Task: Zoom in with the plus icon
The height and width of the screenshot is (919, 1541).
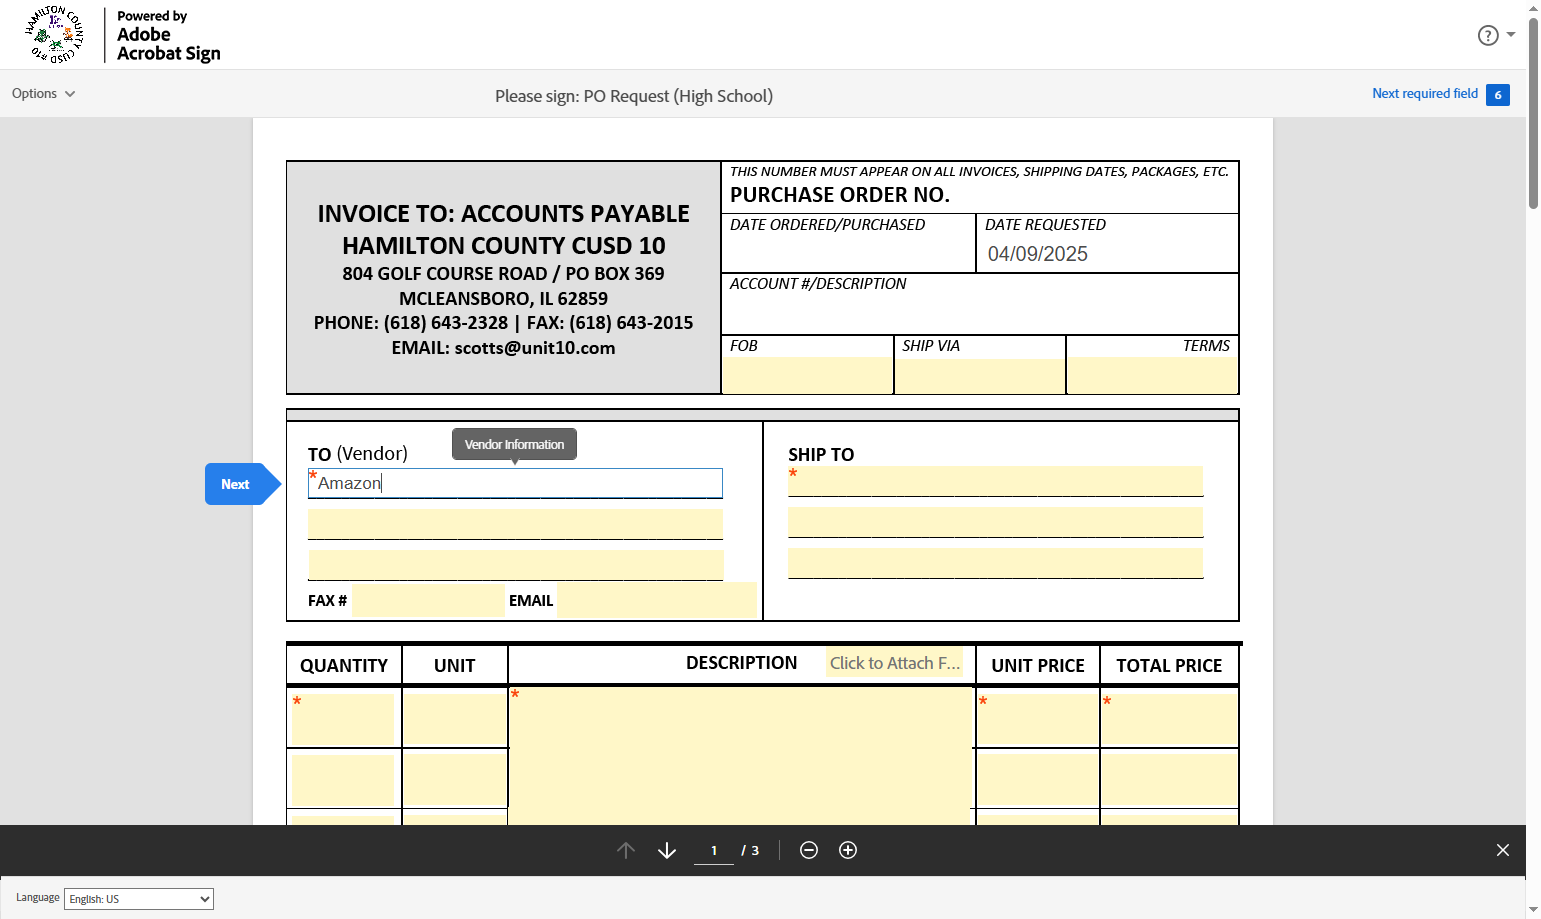Action: [x=848, y=850]
